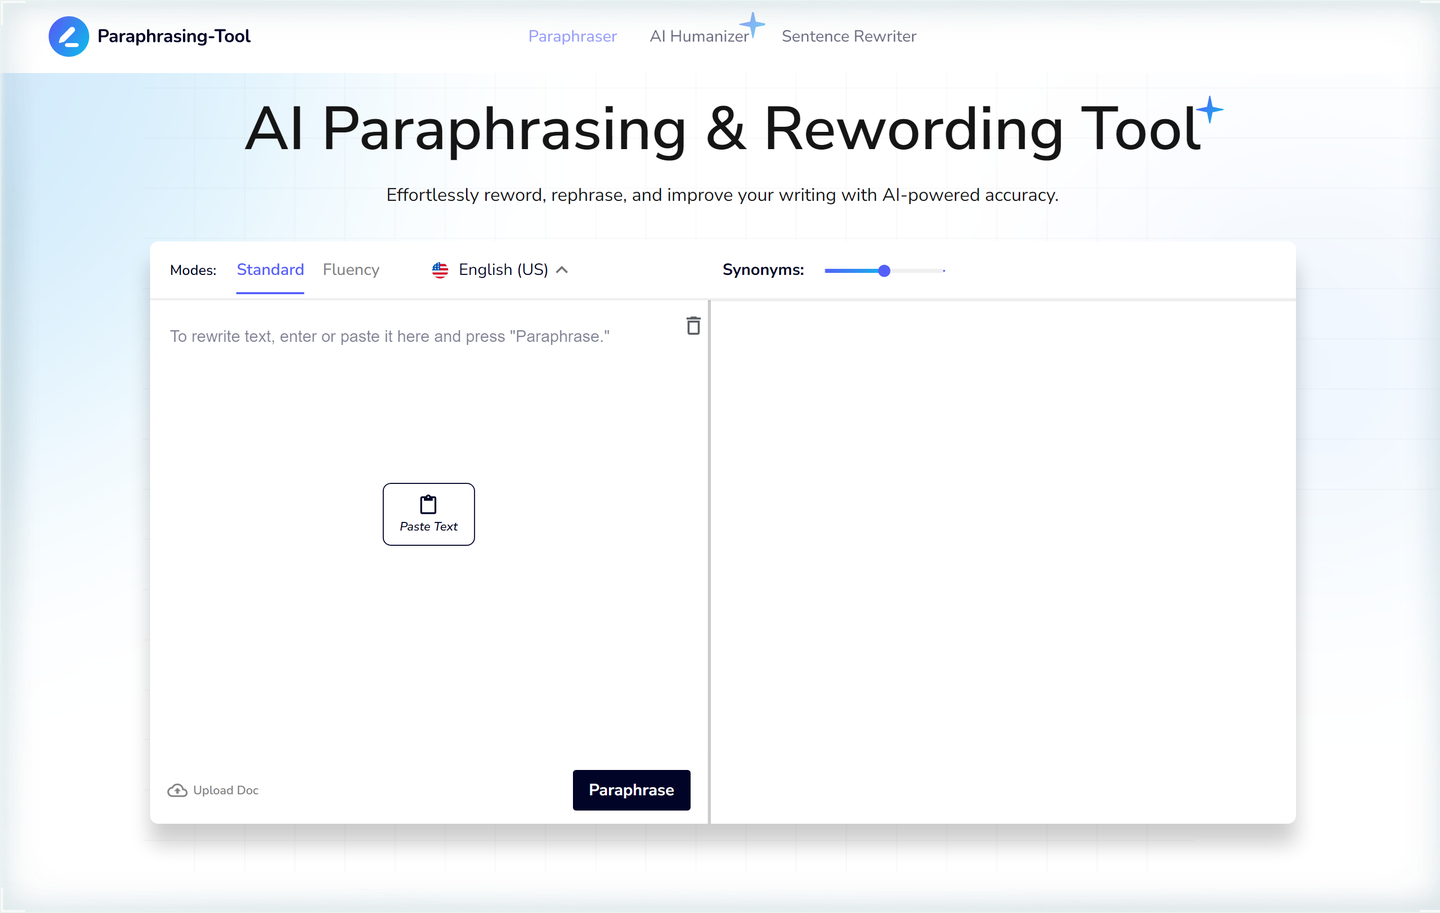Click the Paraphrase button
Viewport: 1440px width, 913px height.
632,790
